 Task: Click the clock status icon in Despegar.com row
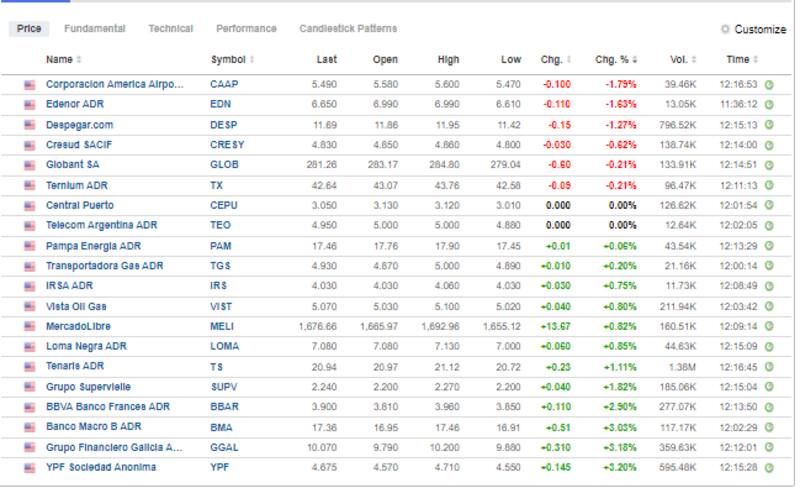coord(769,125)
